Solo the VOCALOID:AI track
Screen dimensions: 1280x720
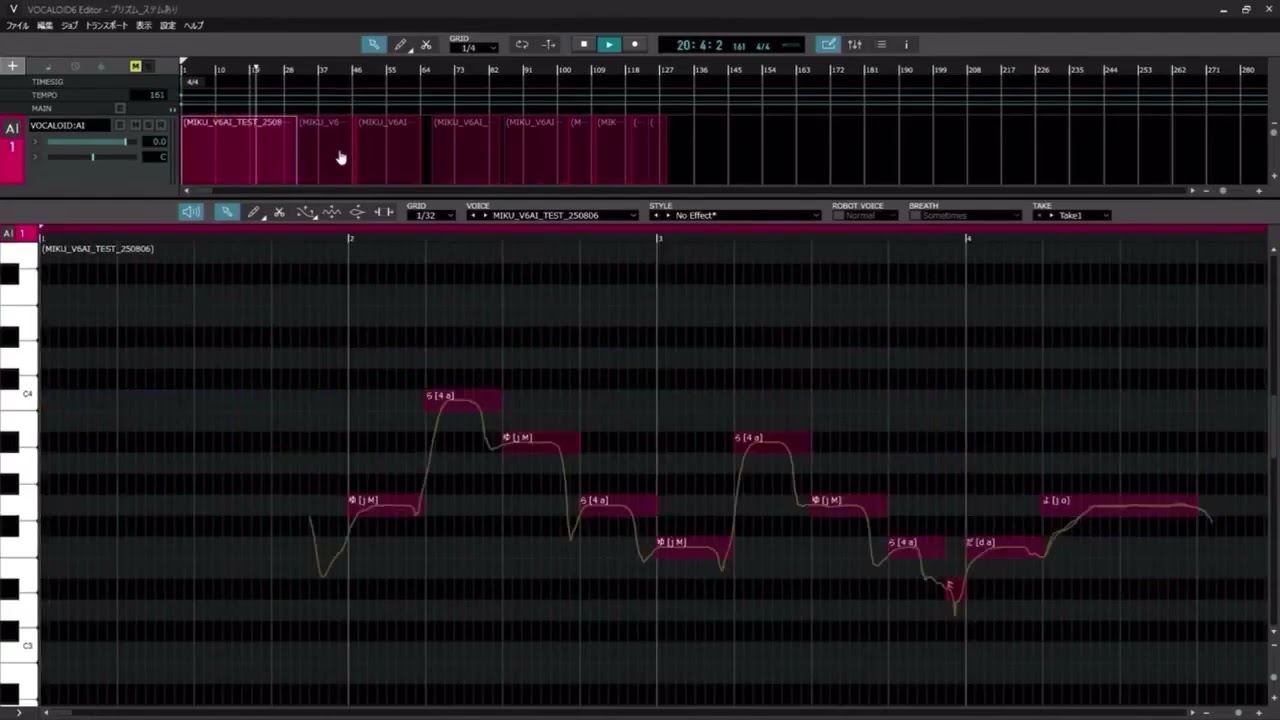click(x=148, y=125)
